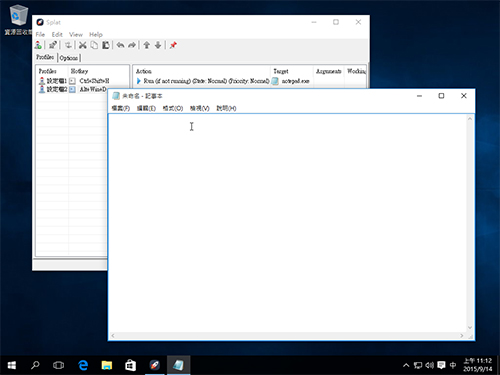Screen dimensions: 500x375
Task: Click the hotkey icon beside Ctrl+Shift+H
Action: 72,81
